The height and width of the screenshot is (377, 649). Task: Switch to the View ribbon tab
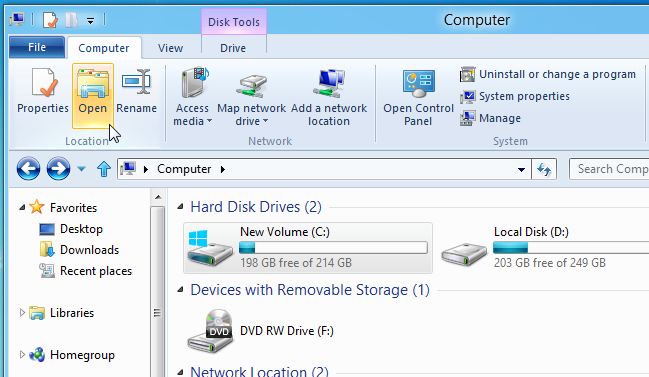pyautogui.click(x=170, y=48)
